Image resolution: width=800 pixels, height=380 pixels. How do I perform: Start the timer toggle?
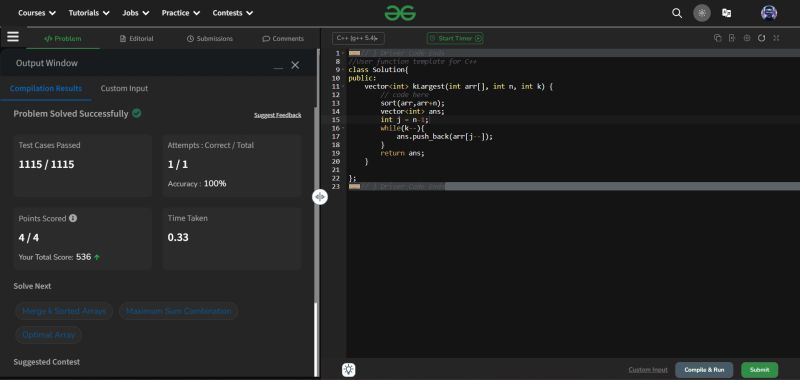(455, 38)
